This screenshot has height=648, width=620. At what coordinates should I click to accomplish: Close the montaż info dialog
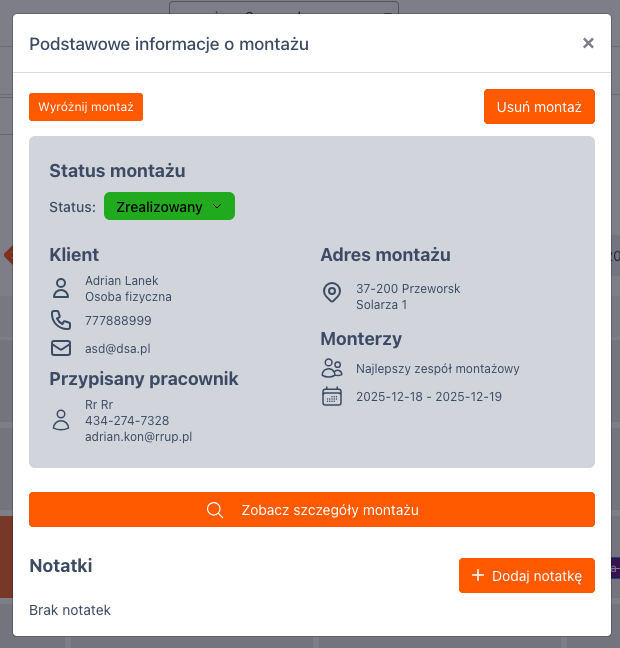coord(588,43)
